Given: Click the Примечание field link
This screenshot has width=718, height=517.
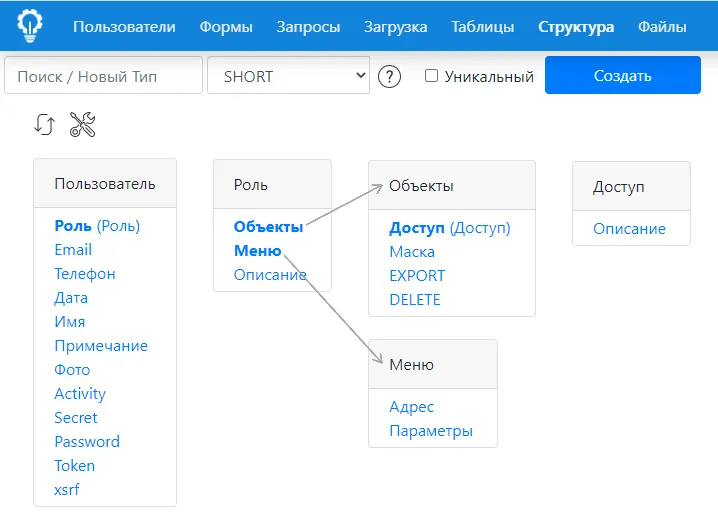Looking at the screenshot, I should click(101, 346).
